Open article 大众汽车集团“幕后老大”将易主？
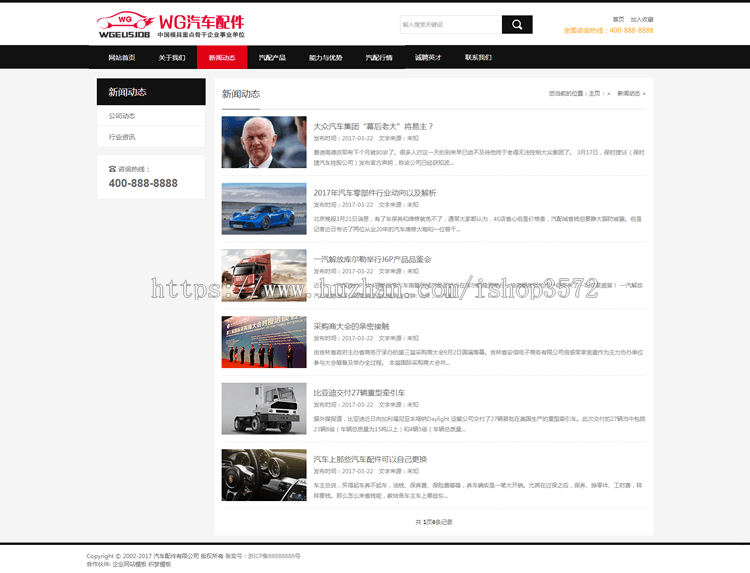This screenshot has width=750, height=573. click(373, 126)
